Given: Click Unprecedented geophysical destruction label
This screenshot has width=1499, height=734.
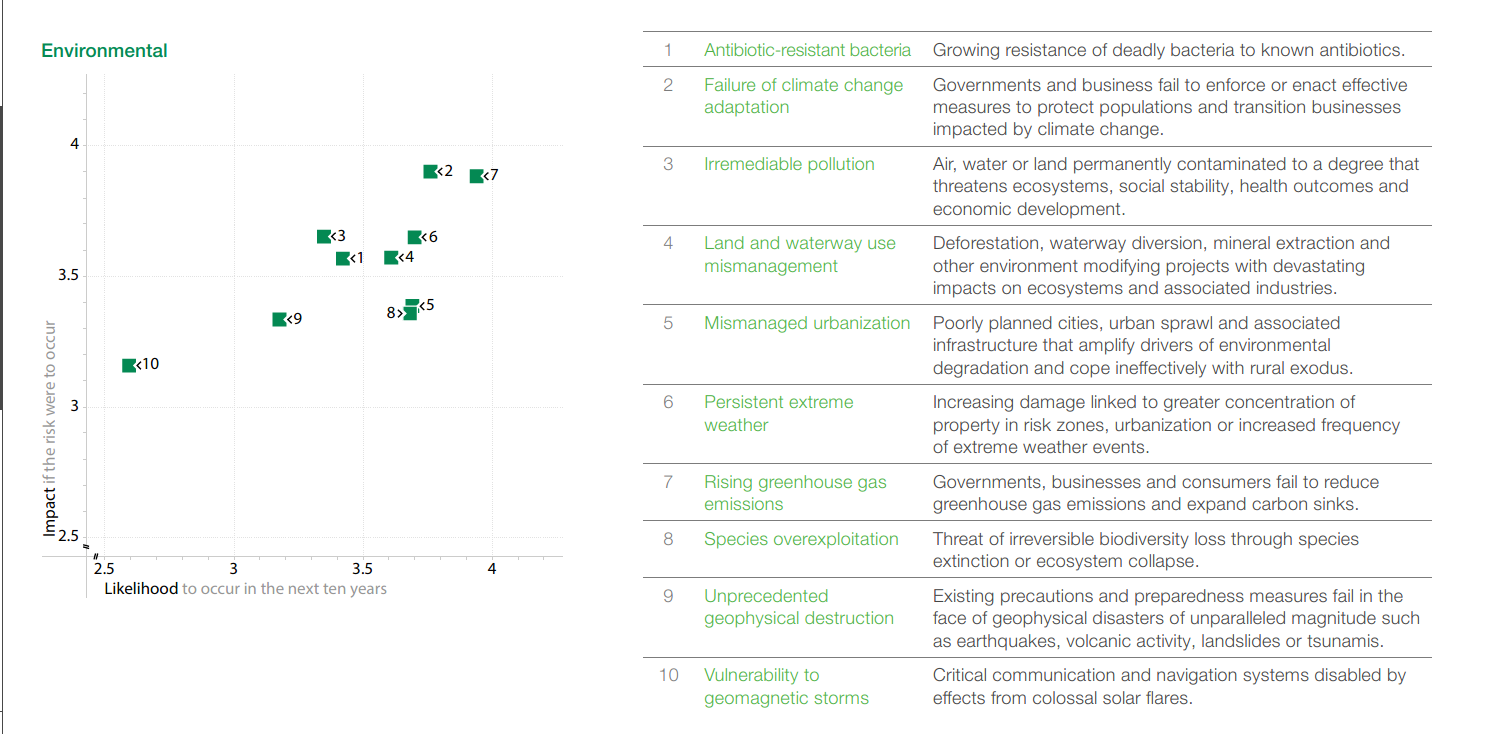Looking at the screenshot, I should click(799, 607).
